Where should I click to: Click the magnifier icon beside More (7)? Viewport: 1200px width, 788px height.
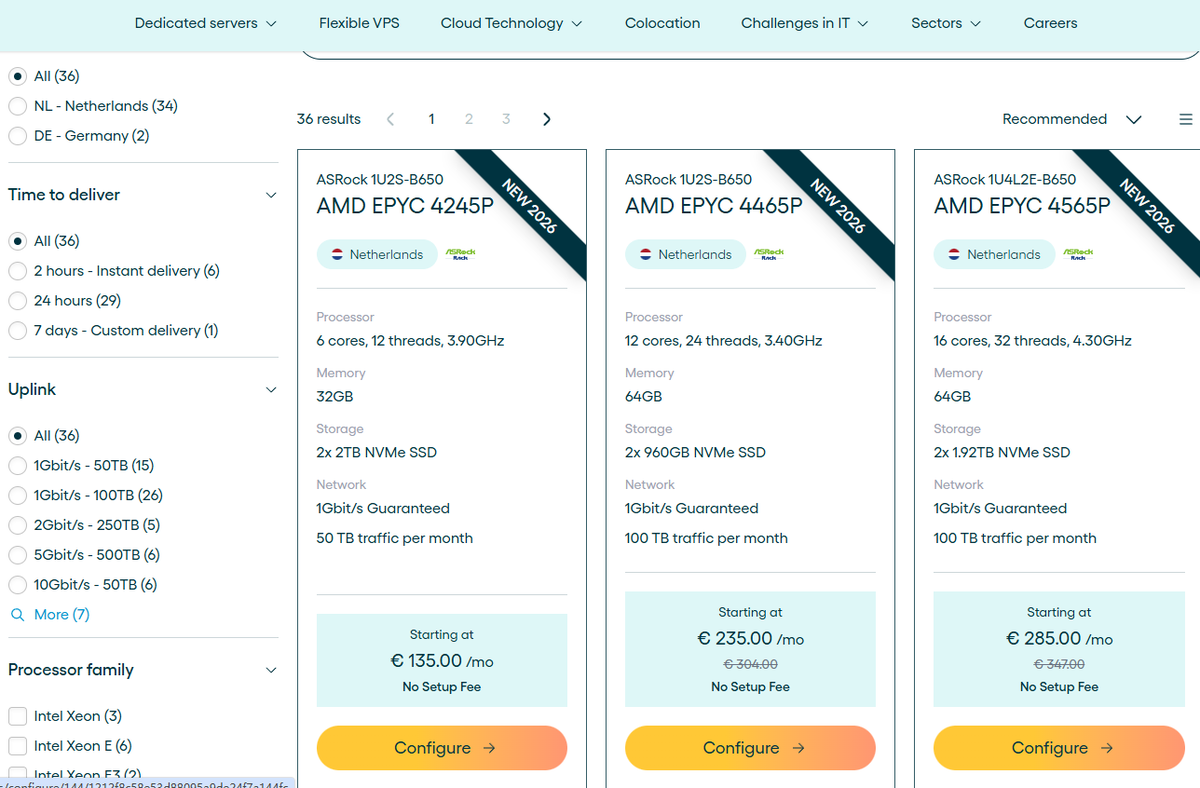click(x=17, y=614)
